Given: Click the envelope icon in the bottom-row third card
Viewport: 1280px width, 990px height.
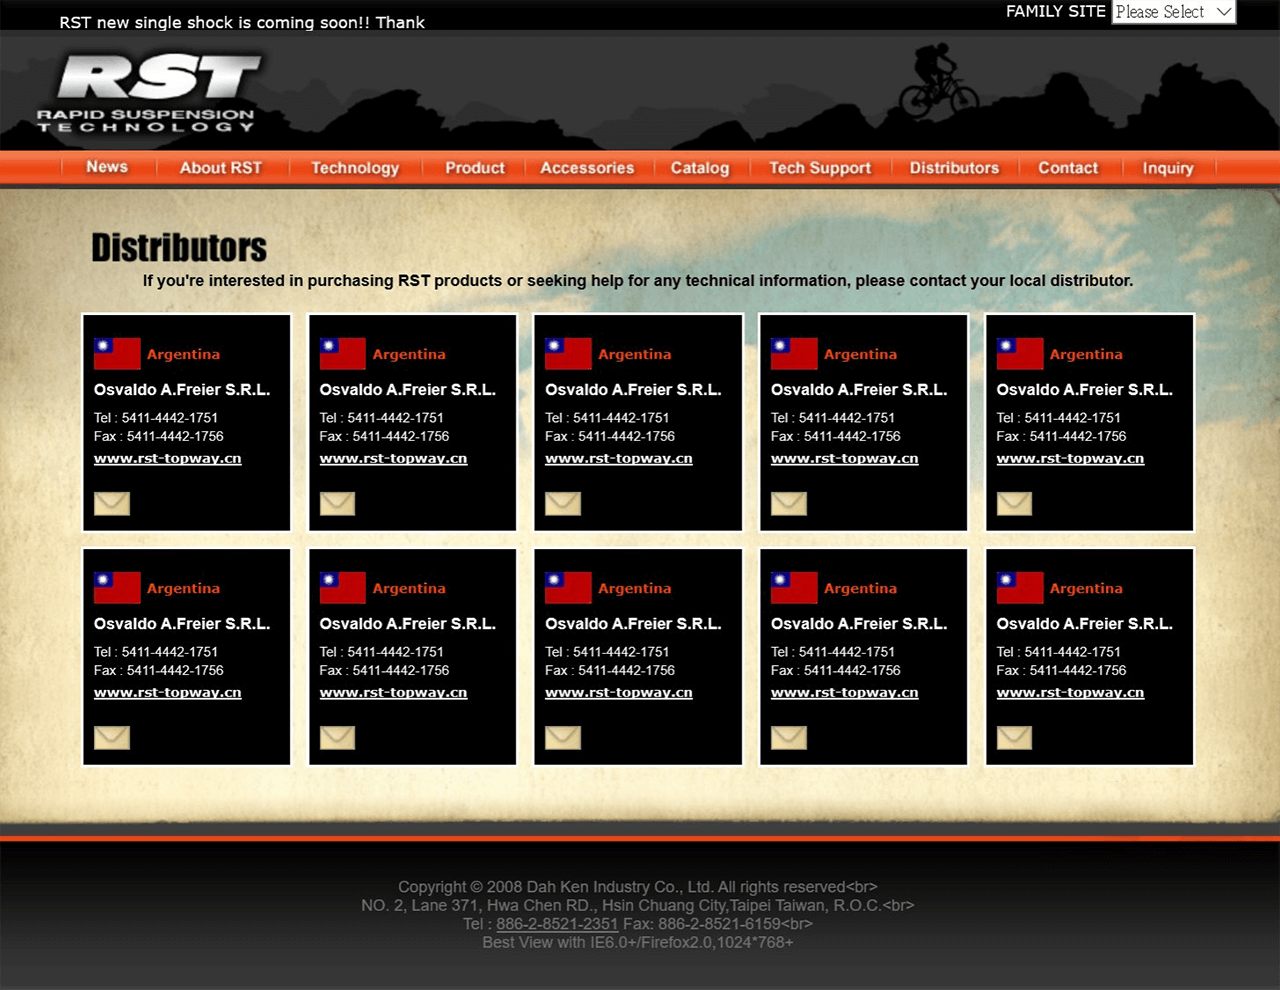Looking at the screenshot, I should [563, 737].
